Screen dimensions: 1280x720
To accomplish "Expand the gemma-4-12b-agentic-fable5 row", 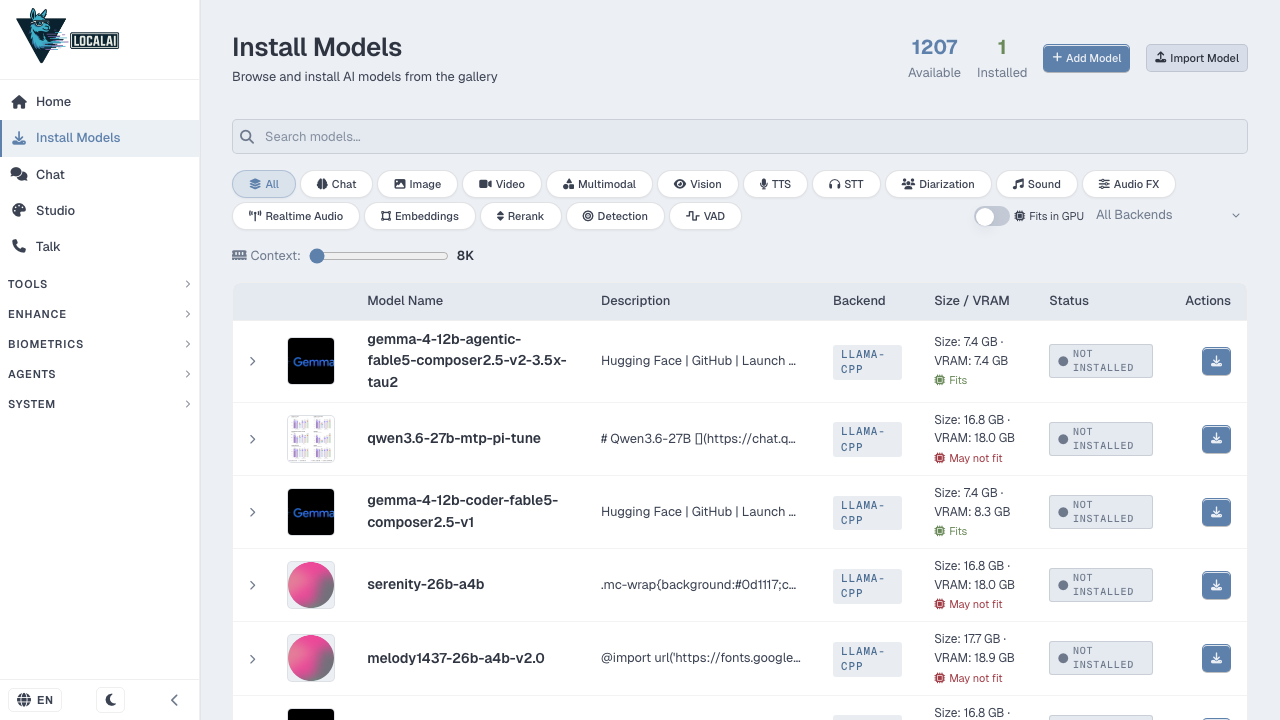I will point(253,361).
